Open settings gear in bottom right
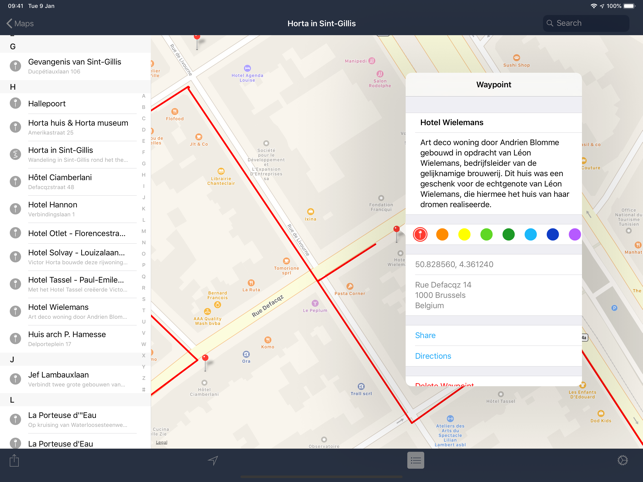643x482 pixels. pos(622,461)
